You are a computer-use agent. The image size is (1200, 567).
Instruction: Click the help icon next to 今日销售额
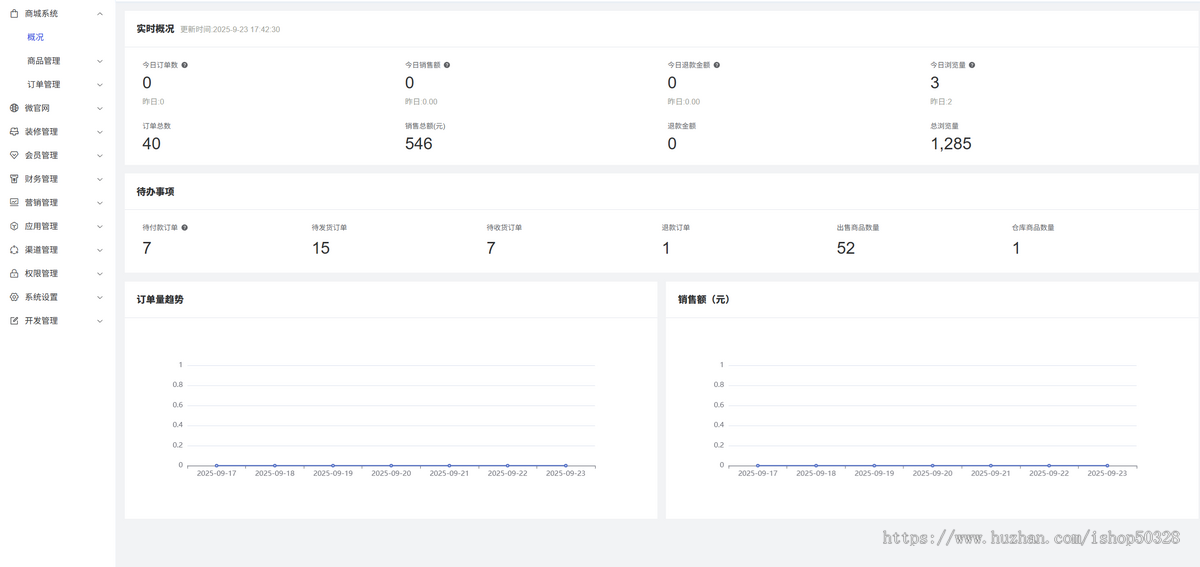(447, 65)
